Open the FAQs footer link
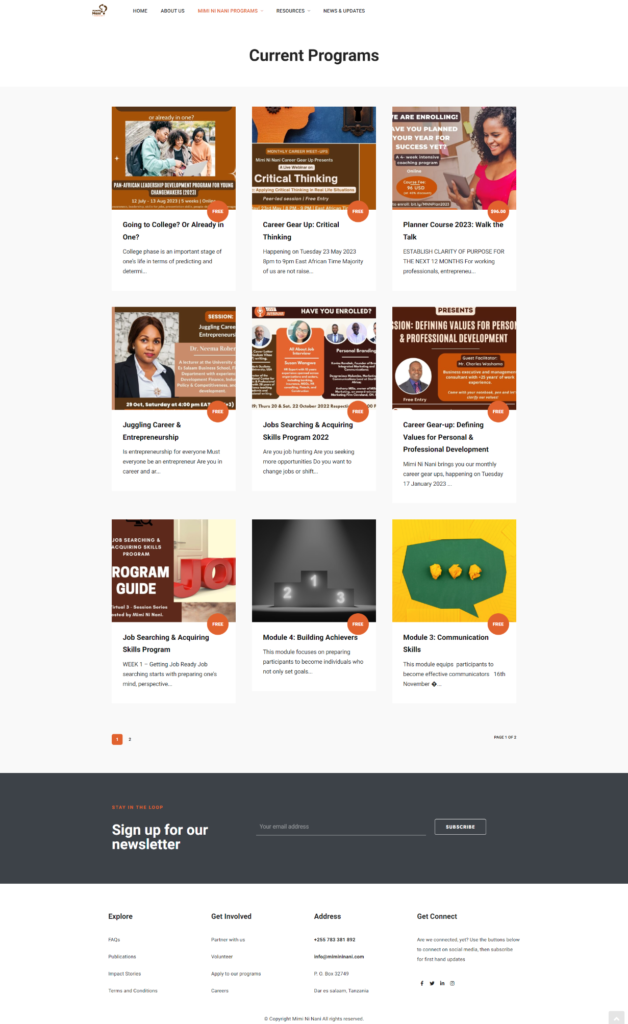 coord(114,940)
